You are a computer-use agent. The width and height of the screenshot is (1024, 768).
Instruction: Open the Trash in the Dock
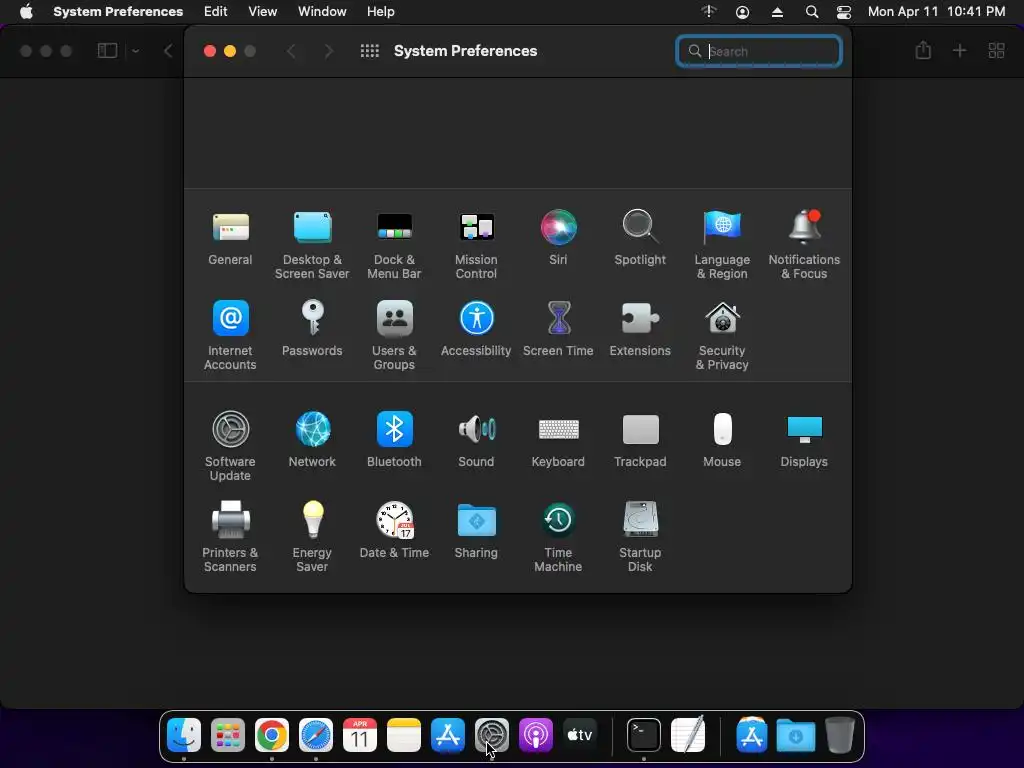(840, 735)
